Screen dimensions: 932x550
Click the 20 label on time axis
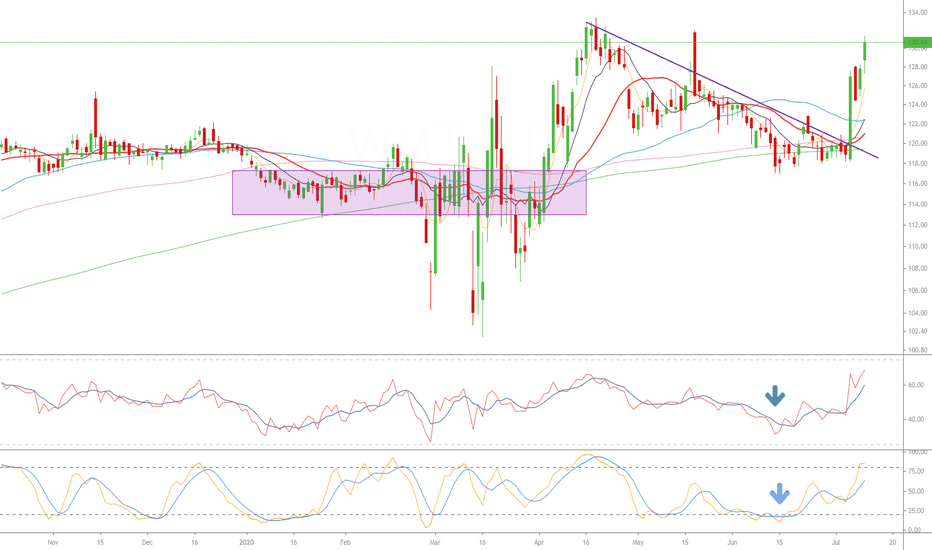[x=893, y=542]
